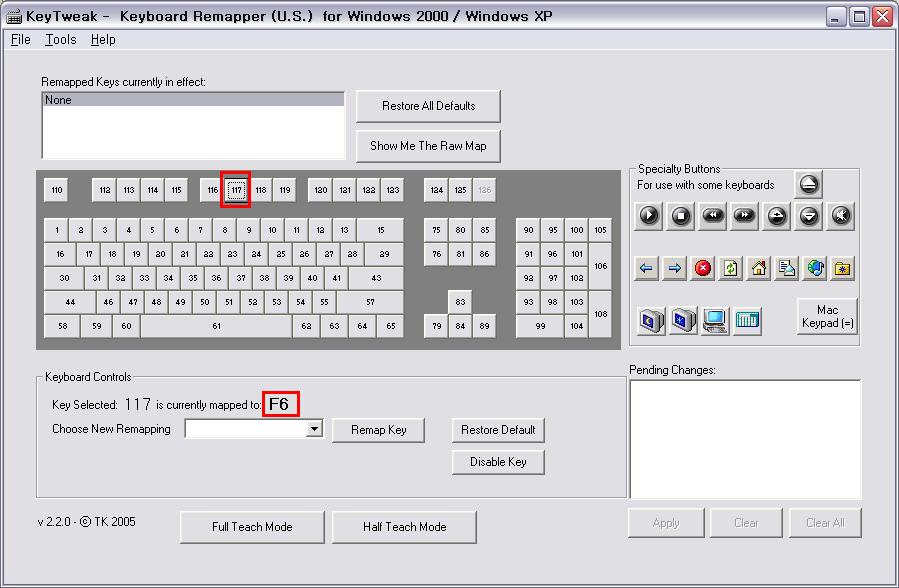Select numpad key 90
Viewport: 899px width, 588px height.
point(528,230)
